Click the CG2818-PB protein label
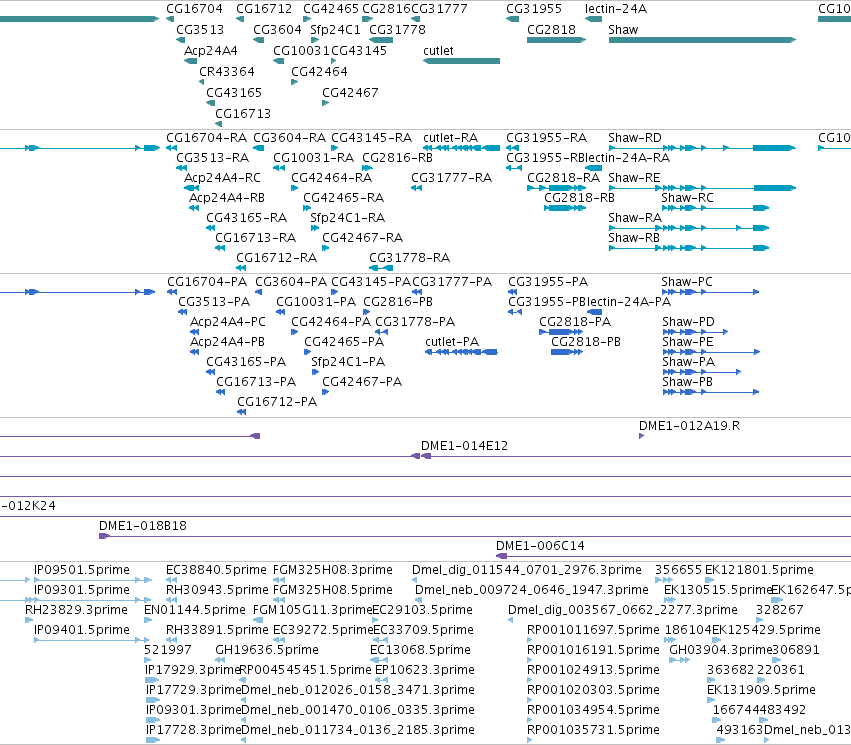 tap(586, 342)
